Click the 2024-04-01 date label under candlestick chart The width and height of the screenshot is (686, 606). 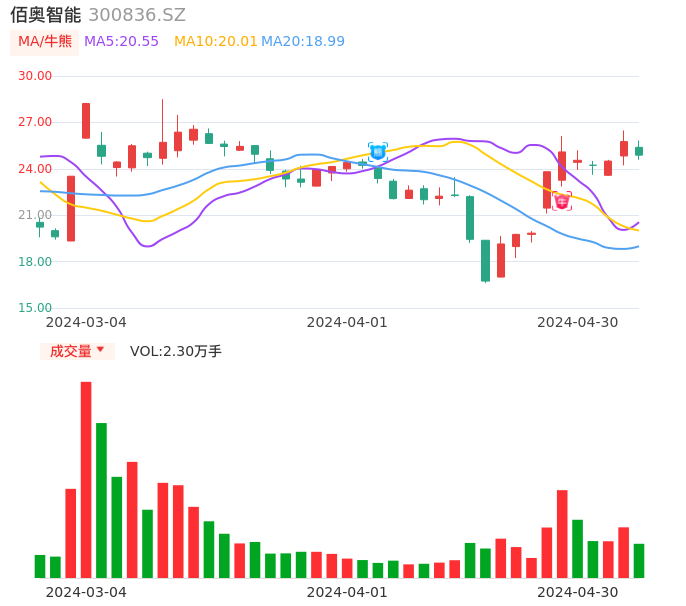pos(347,322)
